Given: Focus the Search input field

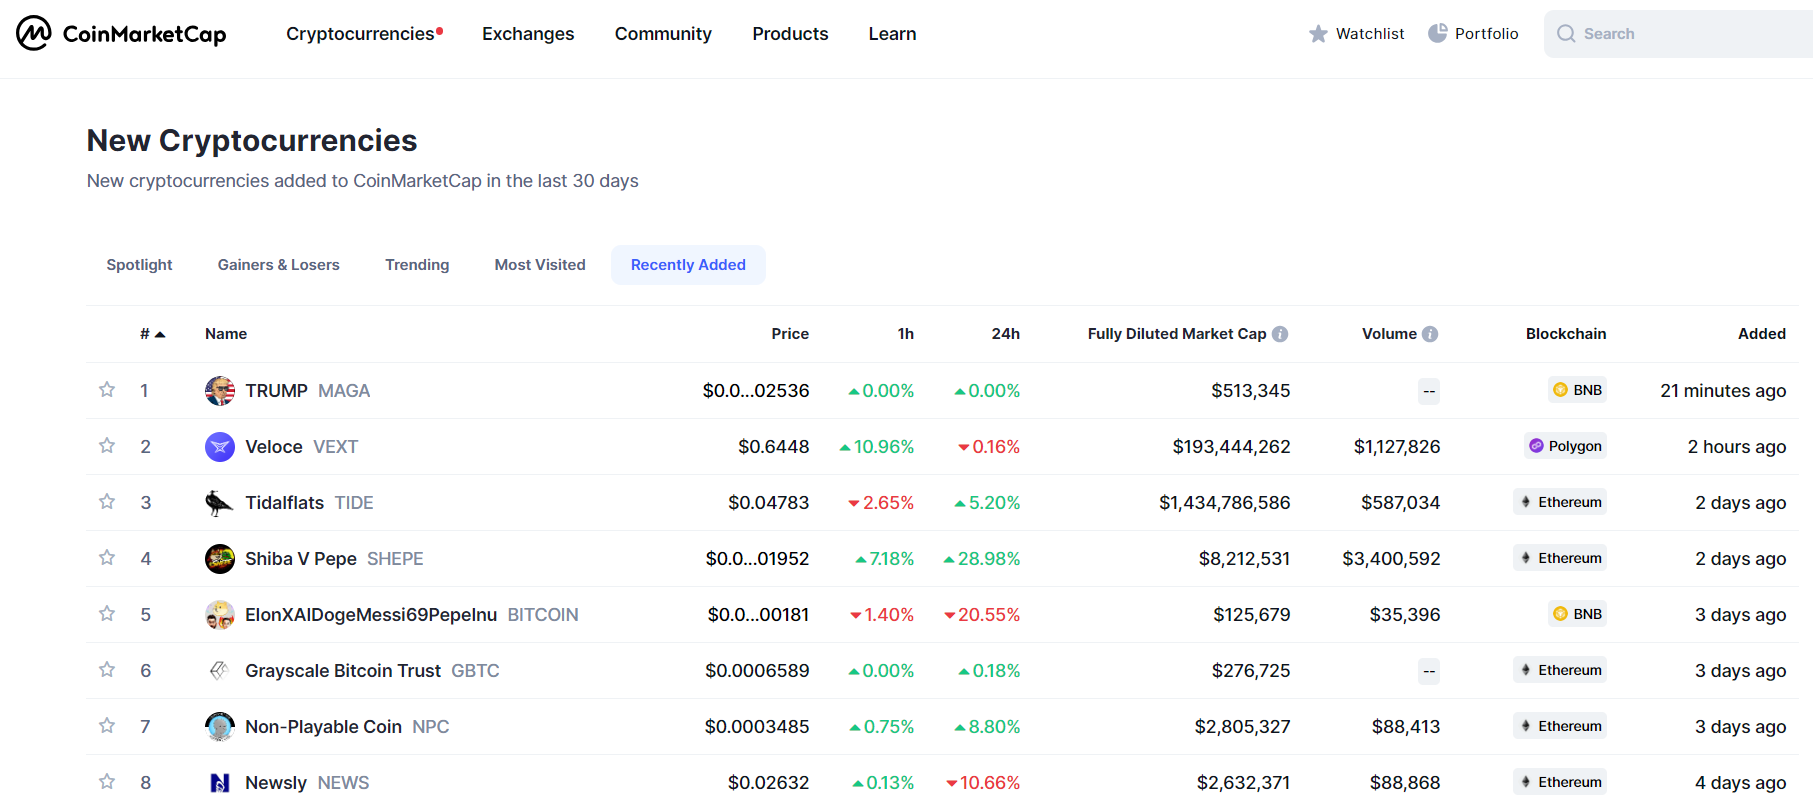Looking at the screenshot, I should click(x=1680, y=34).
